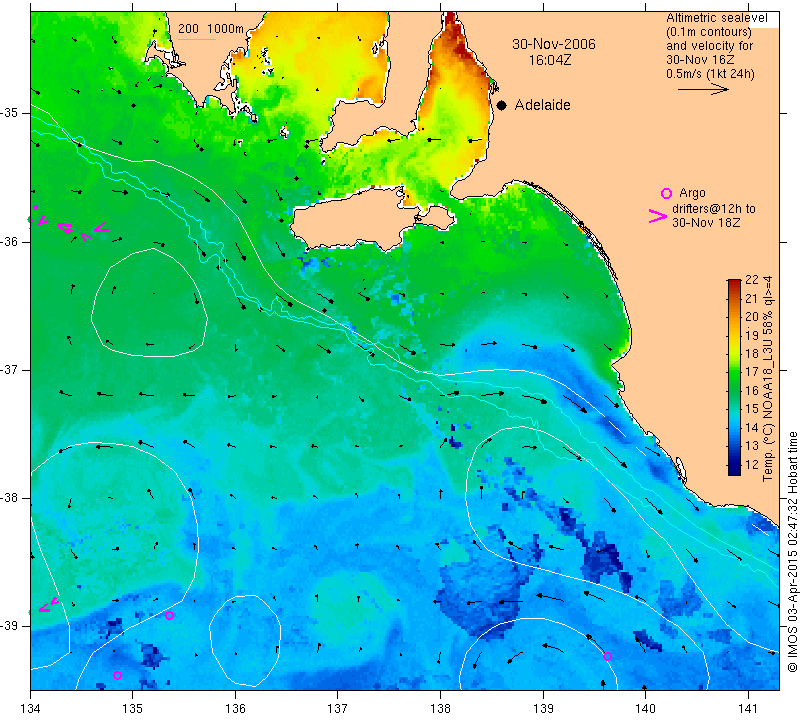The image size is (800, 720).
Task: Click the '0.5m/s (1kt 24h)' scale text
Action: (710, 74)
